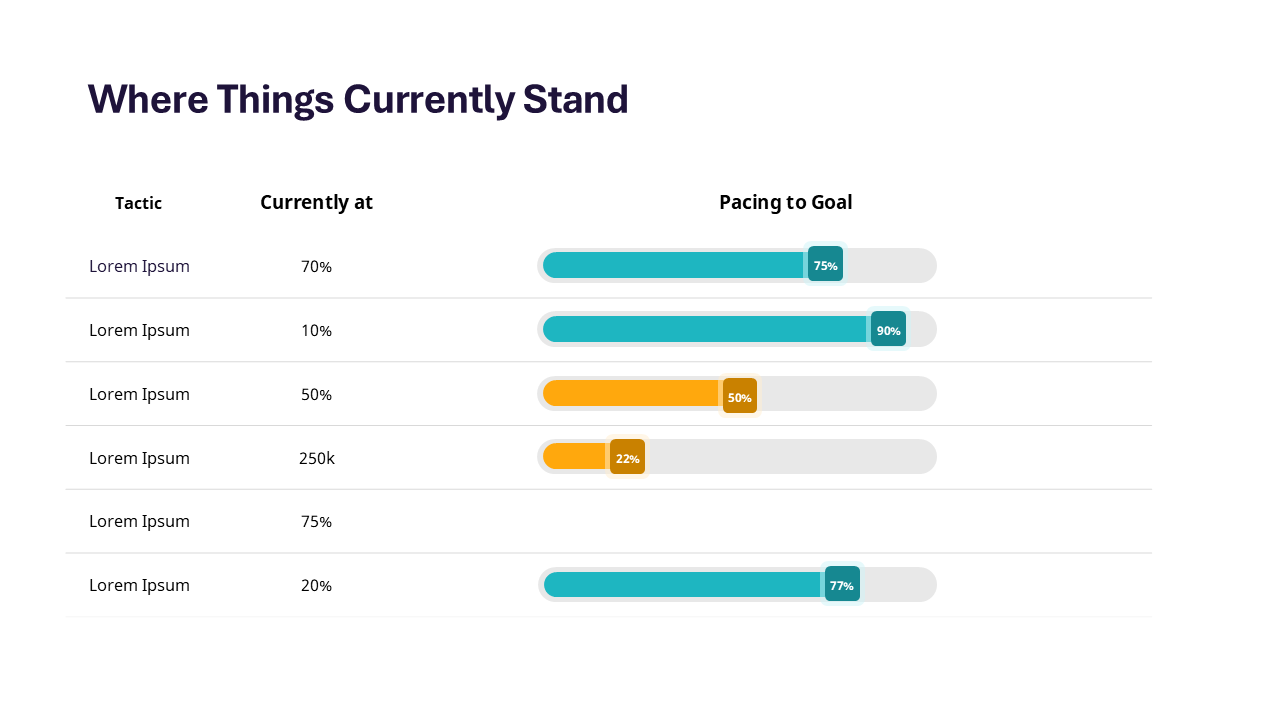Click the 'Pacing to Goal' column header
Image resolution: width=1280 pixels, height=720 pixels.
[x=785, y=202]
